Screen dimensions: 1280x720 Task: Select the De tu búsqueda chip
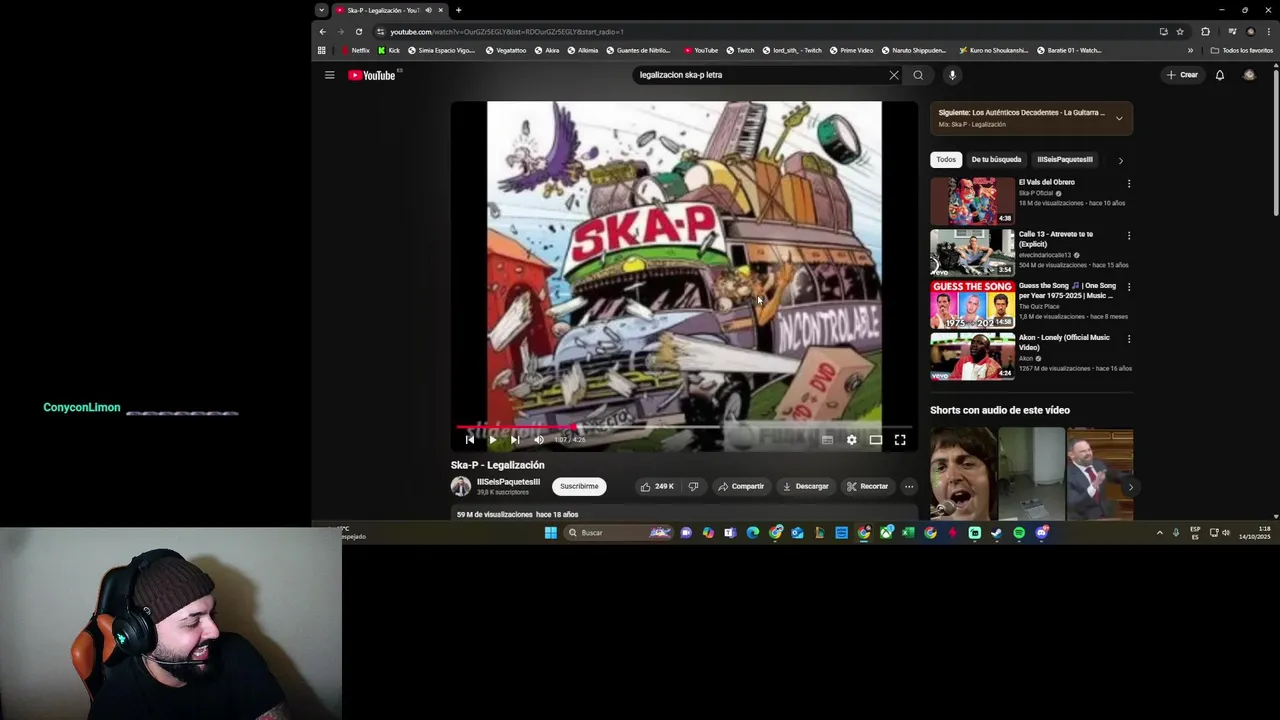(x=996, y=160)
